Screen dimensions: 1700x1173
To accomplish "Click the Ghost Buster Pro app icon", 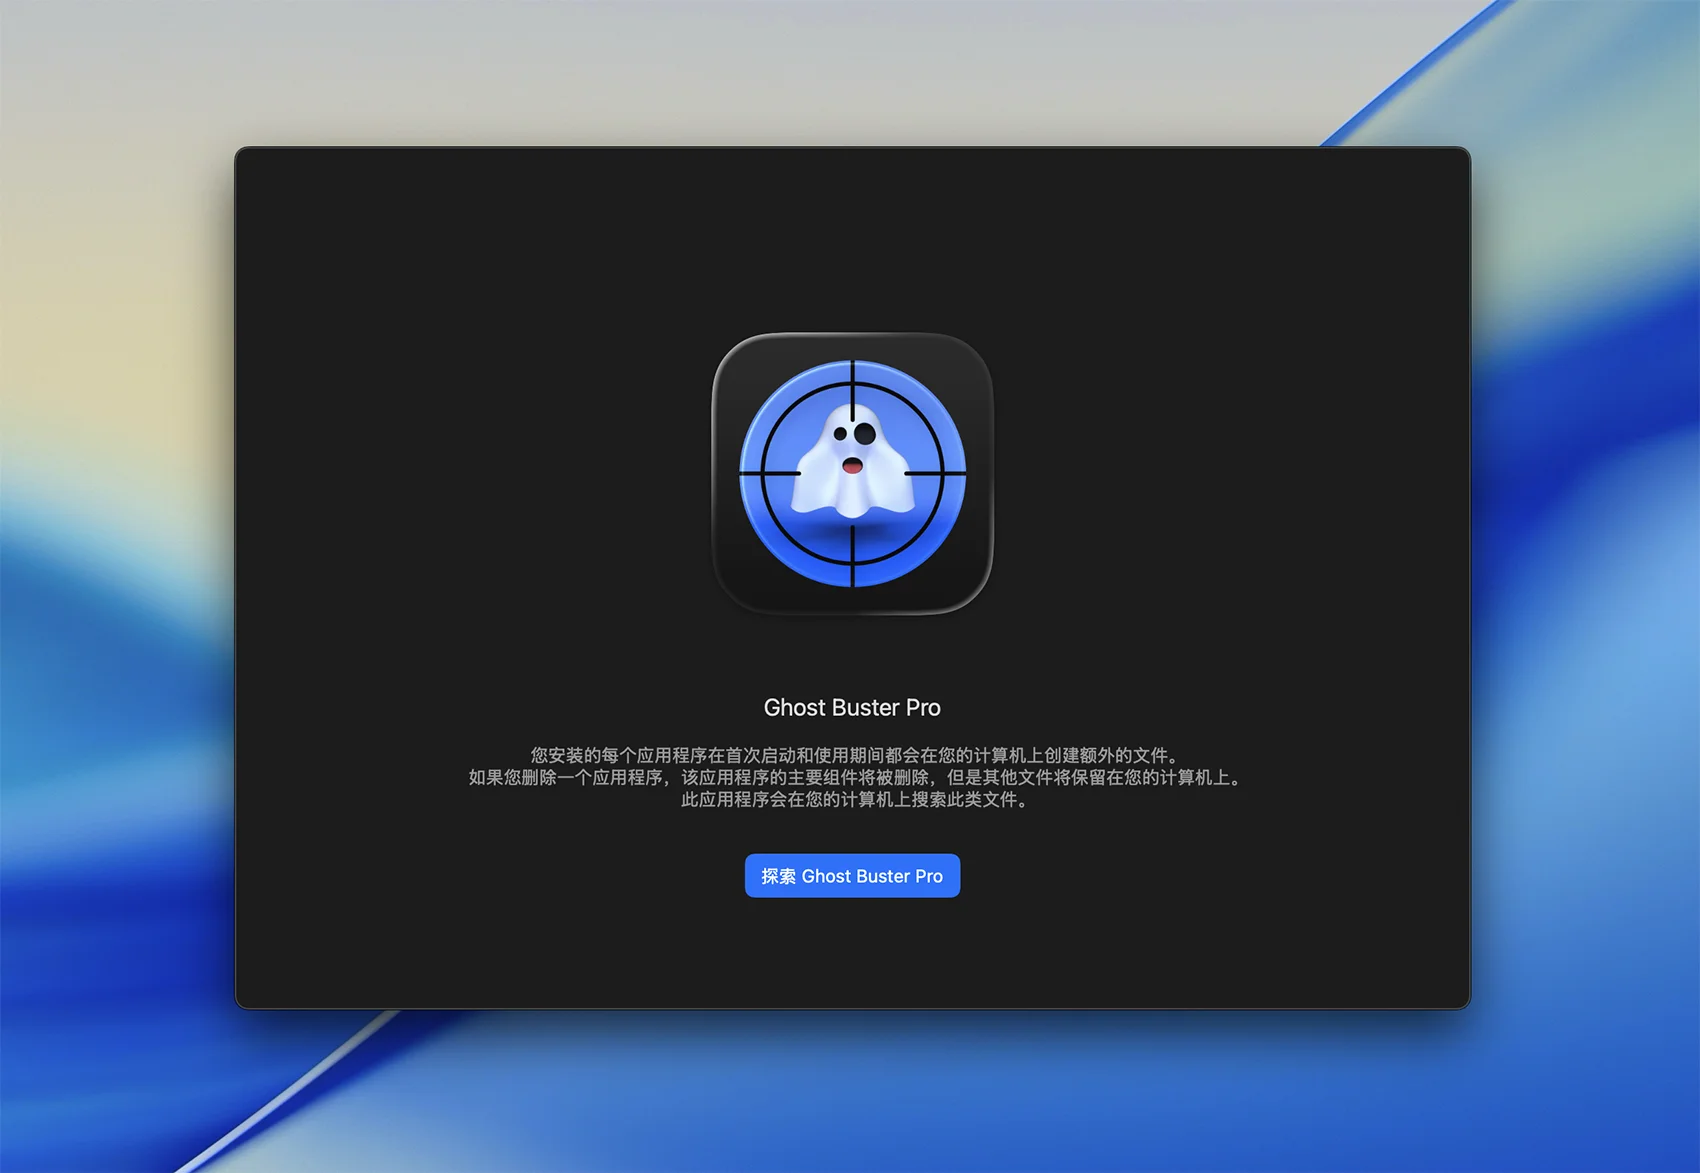I will tap(852, 473).
